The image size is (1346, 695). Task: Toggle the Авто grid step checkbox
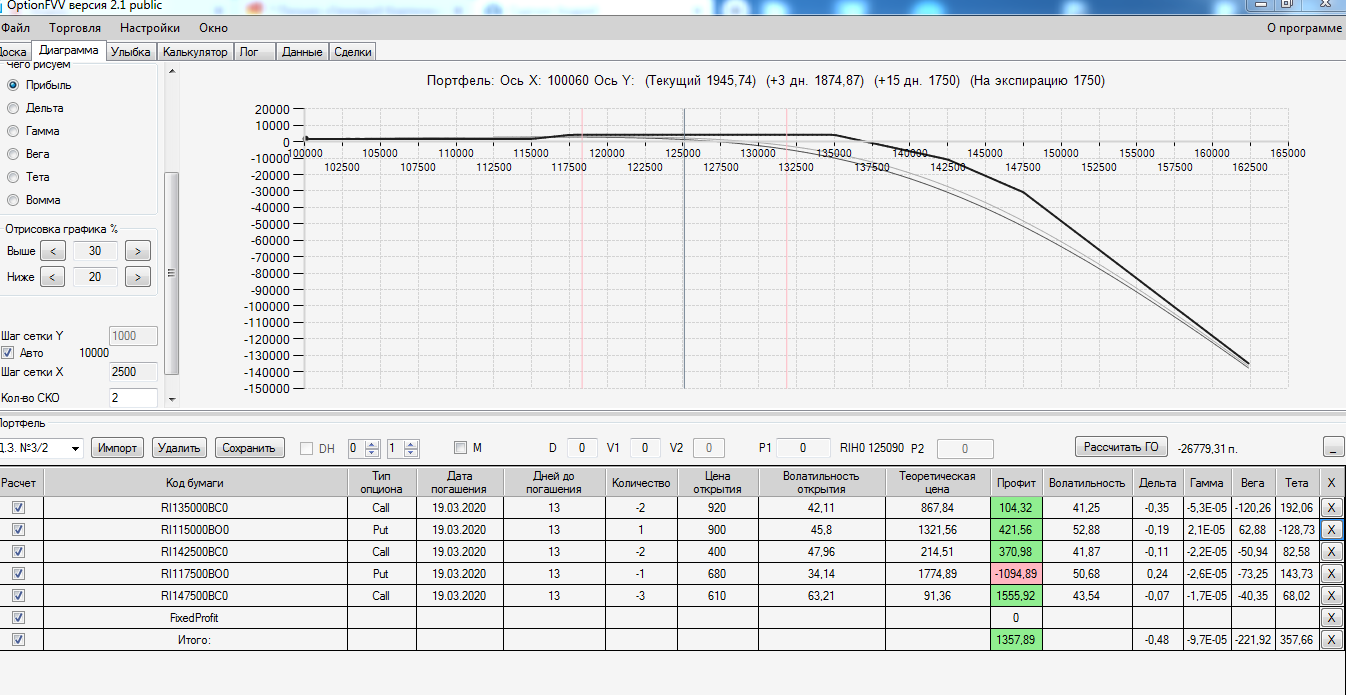pos(8,353)
